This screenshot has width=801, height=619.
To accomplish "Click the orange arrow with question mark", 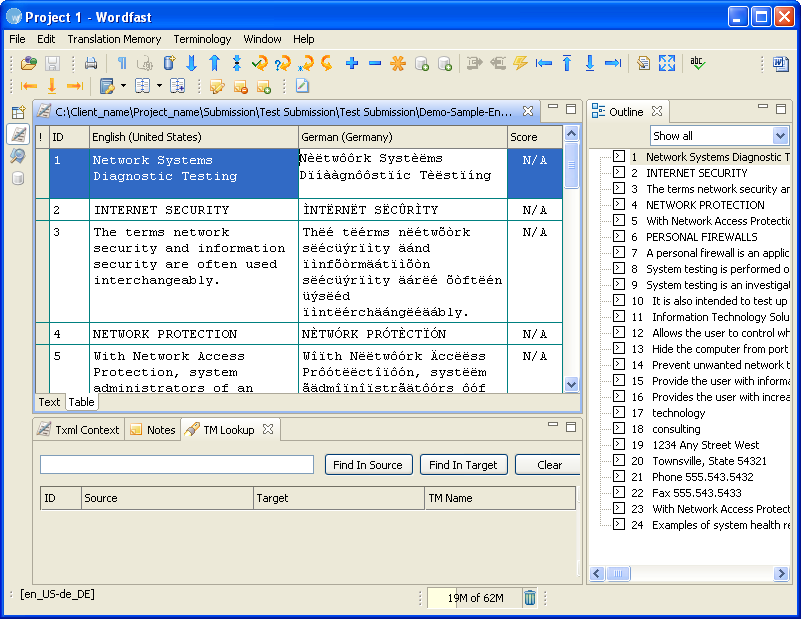I will click(x=282, y=63).
